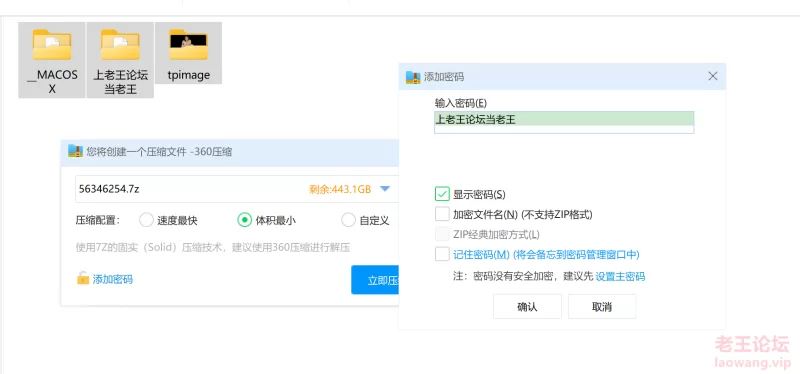Select the 速度最快 radio option
The width and height of the screenshot is (800, 374).
[146, 220]
